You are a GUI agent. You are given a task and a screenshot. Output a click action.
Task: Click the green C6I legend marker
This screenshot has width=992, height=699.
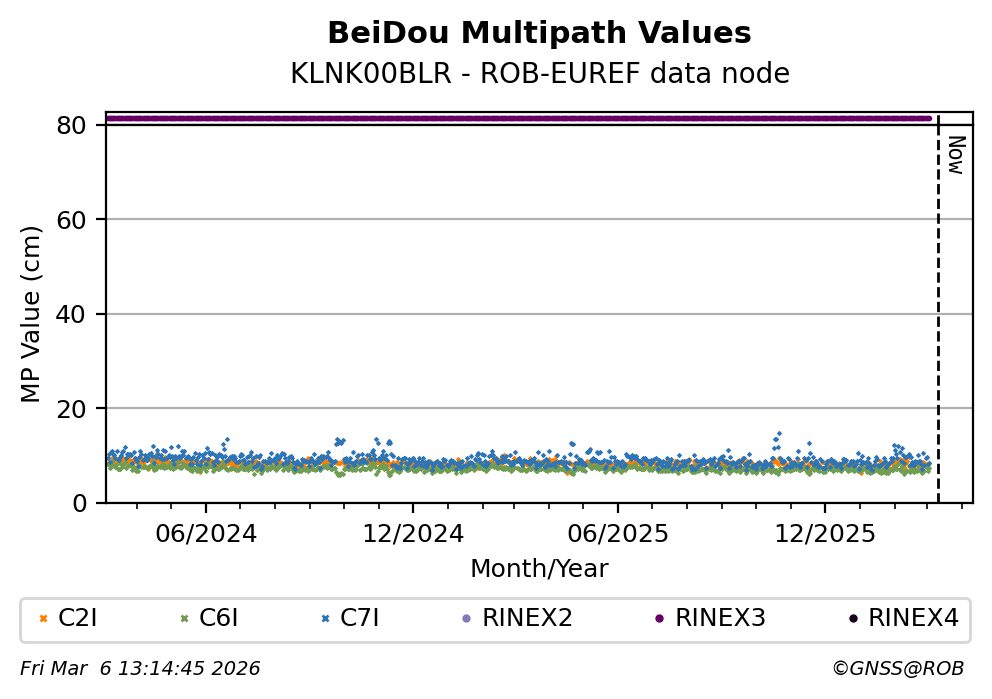click(x=184, y=619)
